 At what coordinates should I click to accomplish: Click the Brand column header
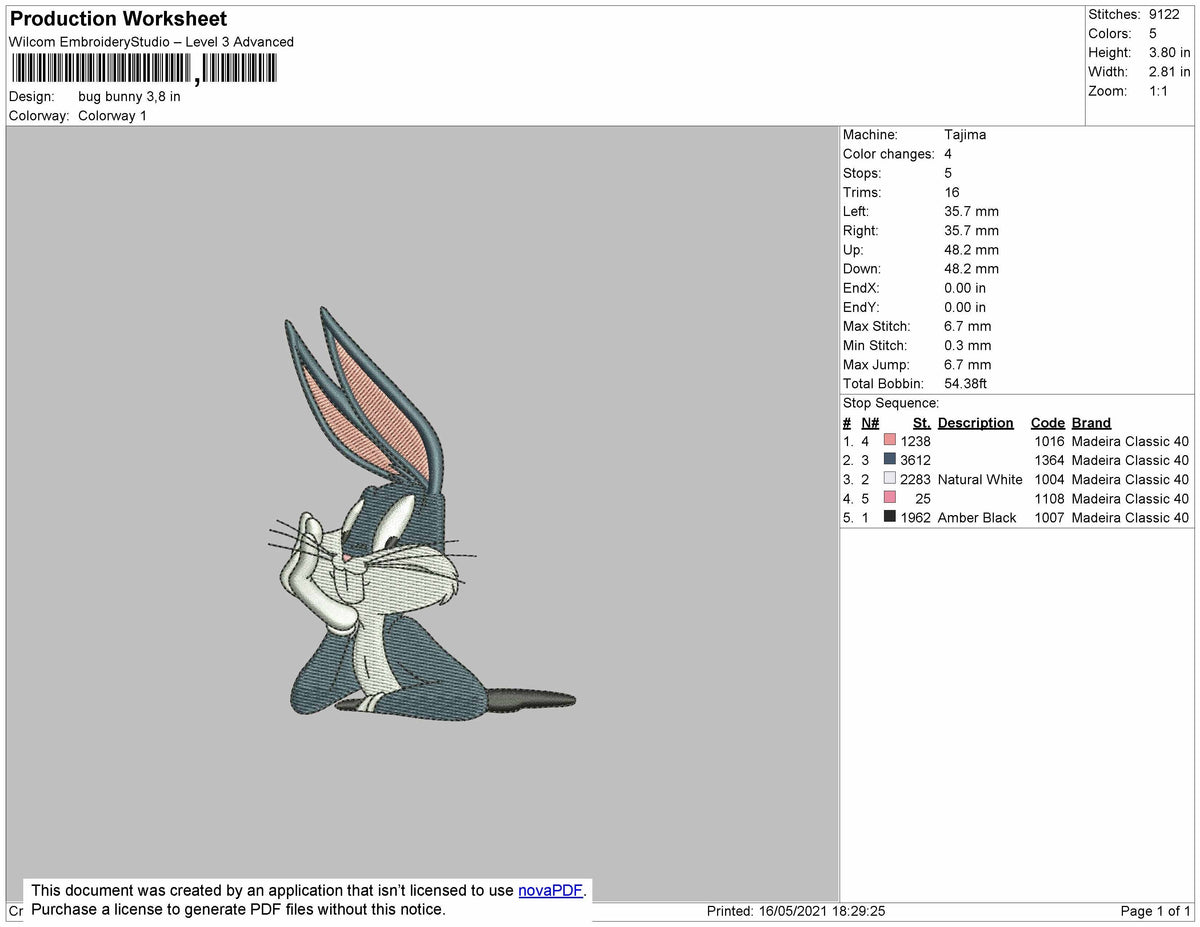tap(1090, 422)
